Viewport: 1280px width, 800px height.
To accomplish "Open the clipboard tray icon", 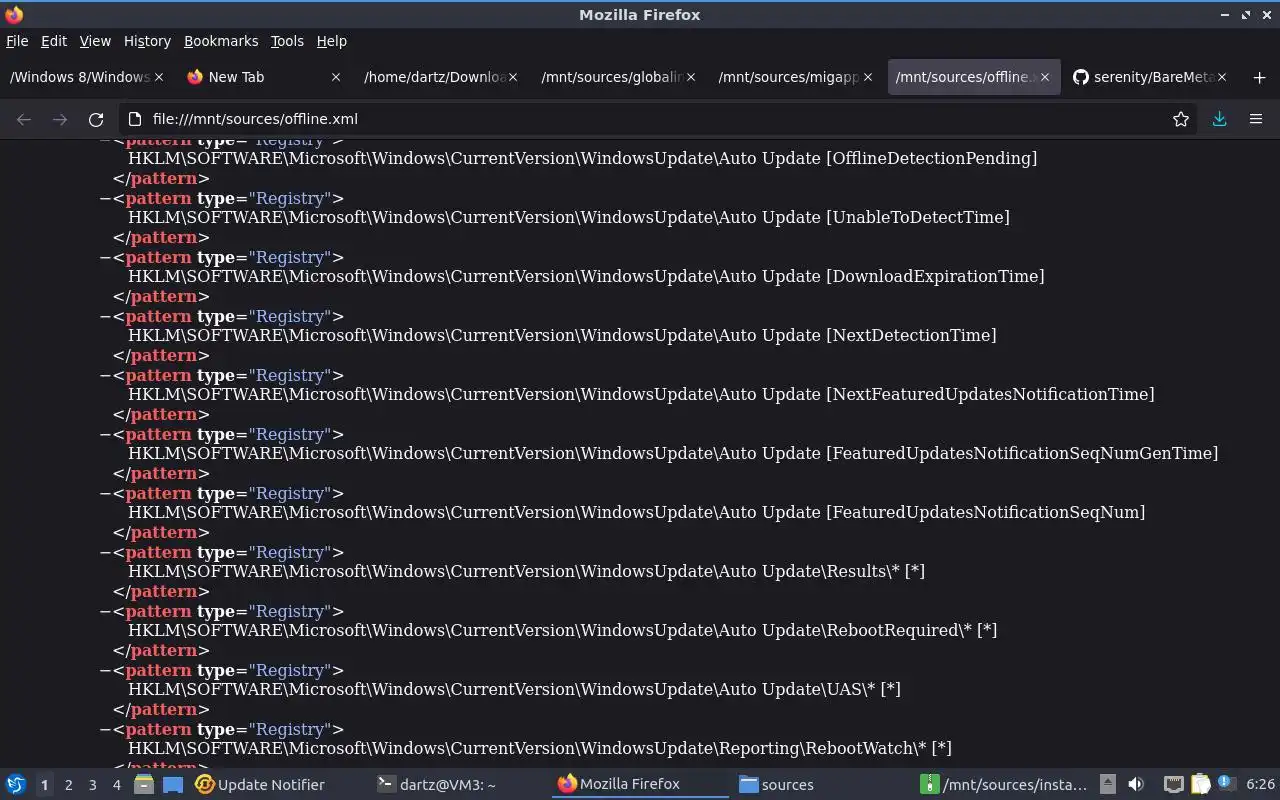I will click(1199, 785).
